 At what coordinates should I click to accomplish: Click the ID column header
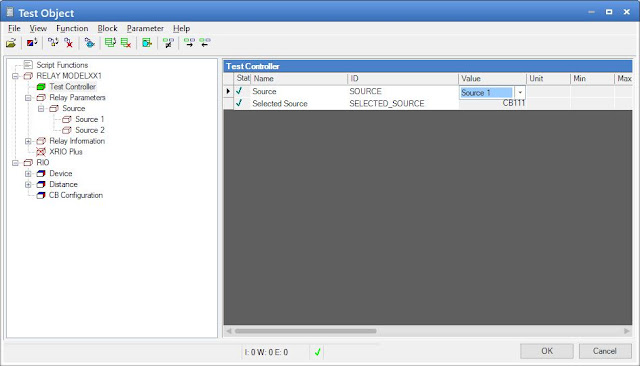coord(403,78)
